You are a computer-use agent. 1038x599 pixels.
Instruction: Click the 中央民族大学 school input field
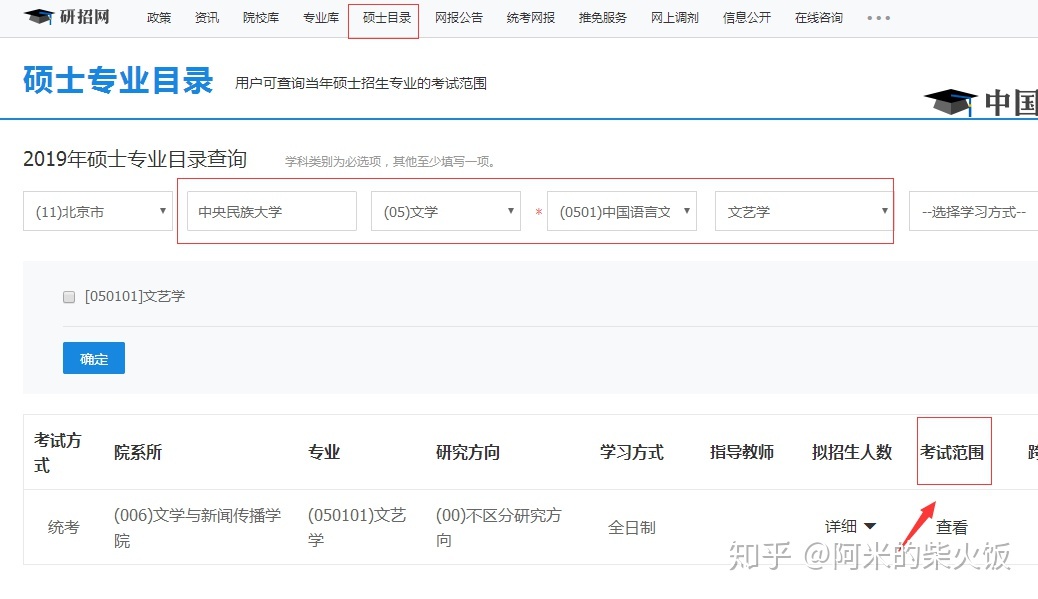coord(272,212)
